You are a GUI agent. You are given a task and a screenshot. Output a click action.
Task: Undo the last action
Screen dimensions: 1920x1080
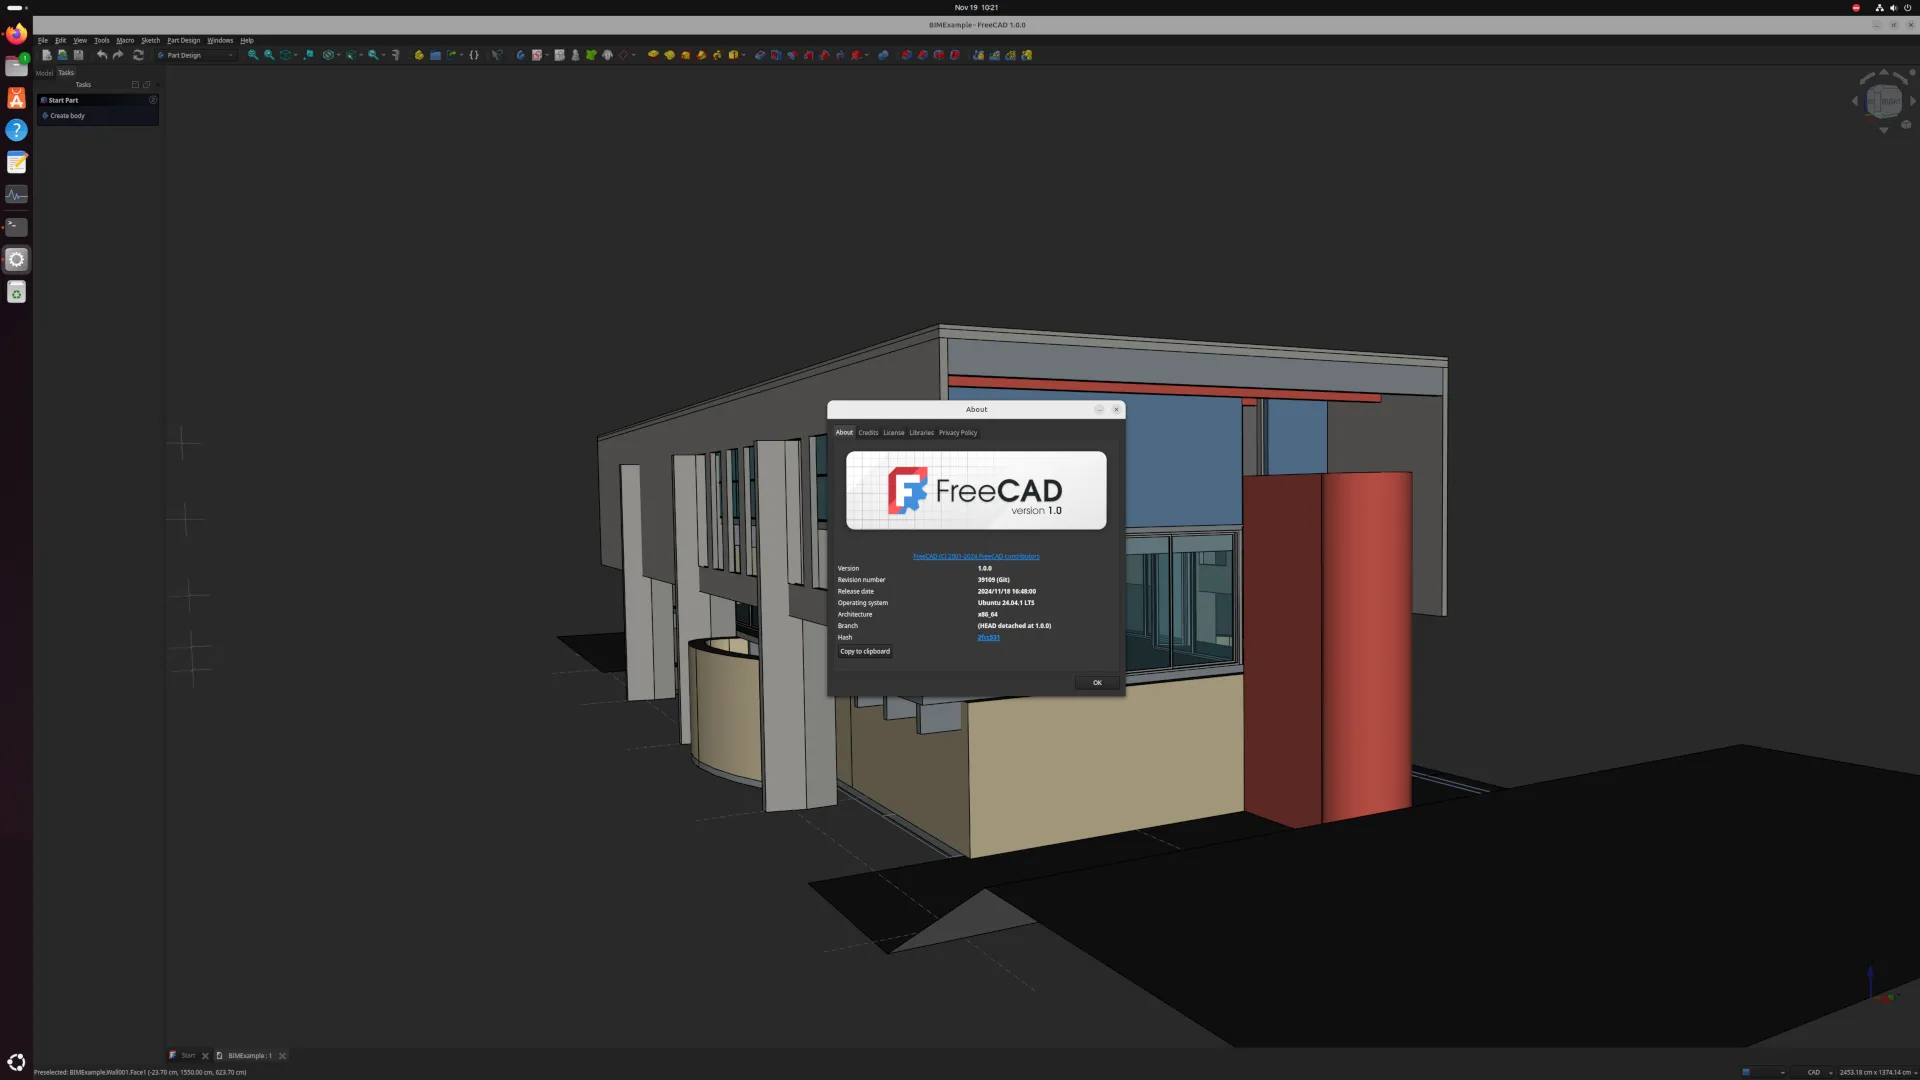102,55
